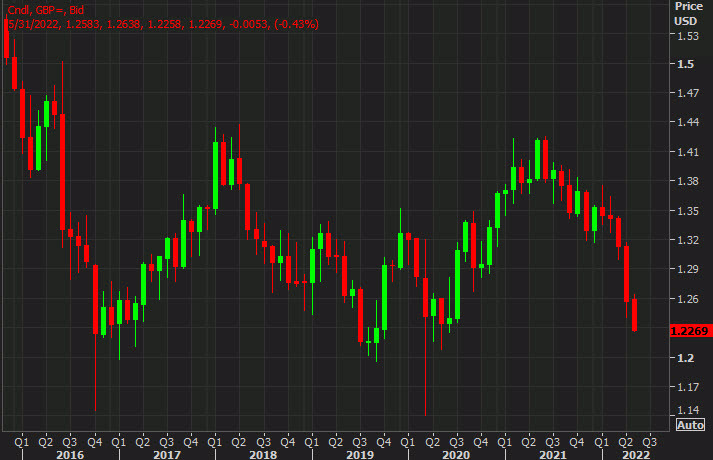Click the 1.17 price axis label

(688, 387)
